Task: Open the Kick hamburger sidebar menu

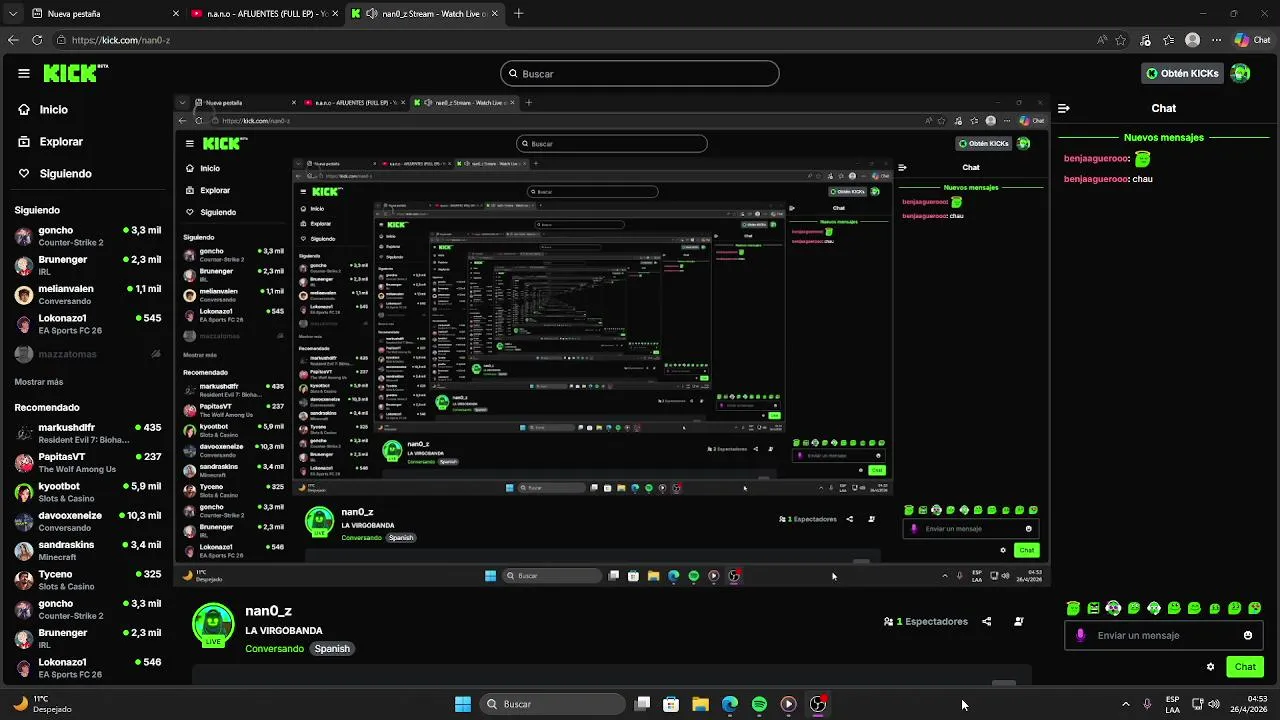Action: (24, 73)
